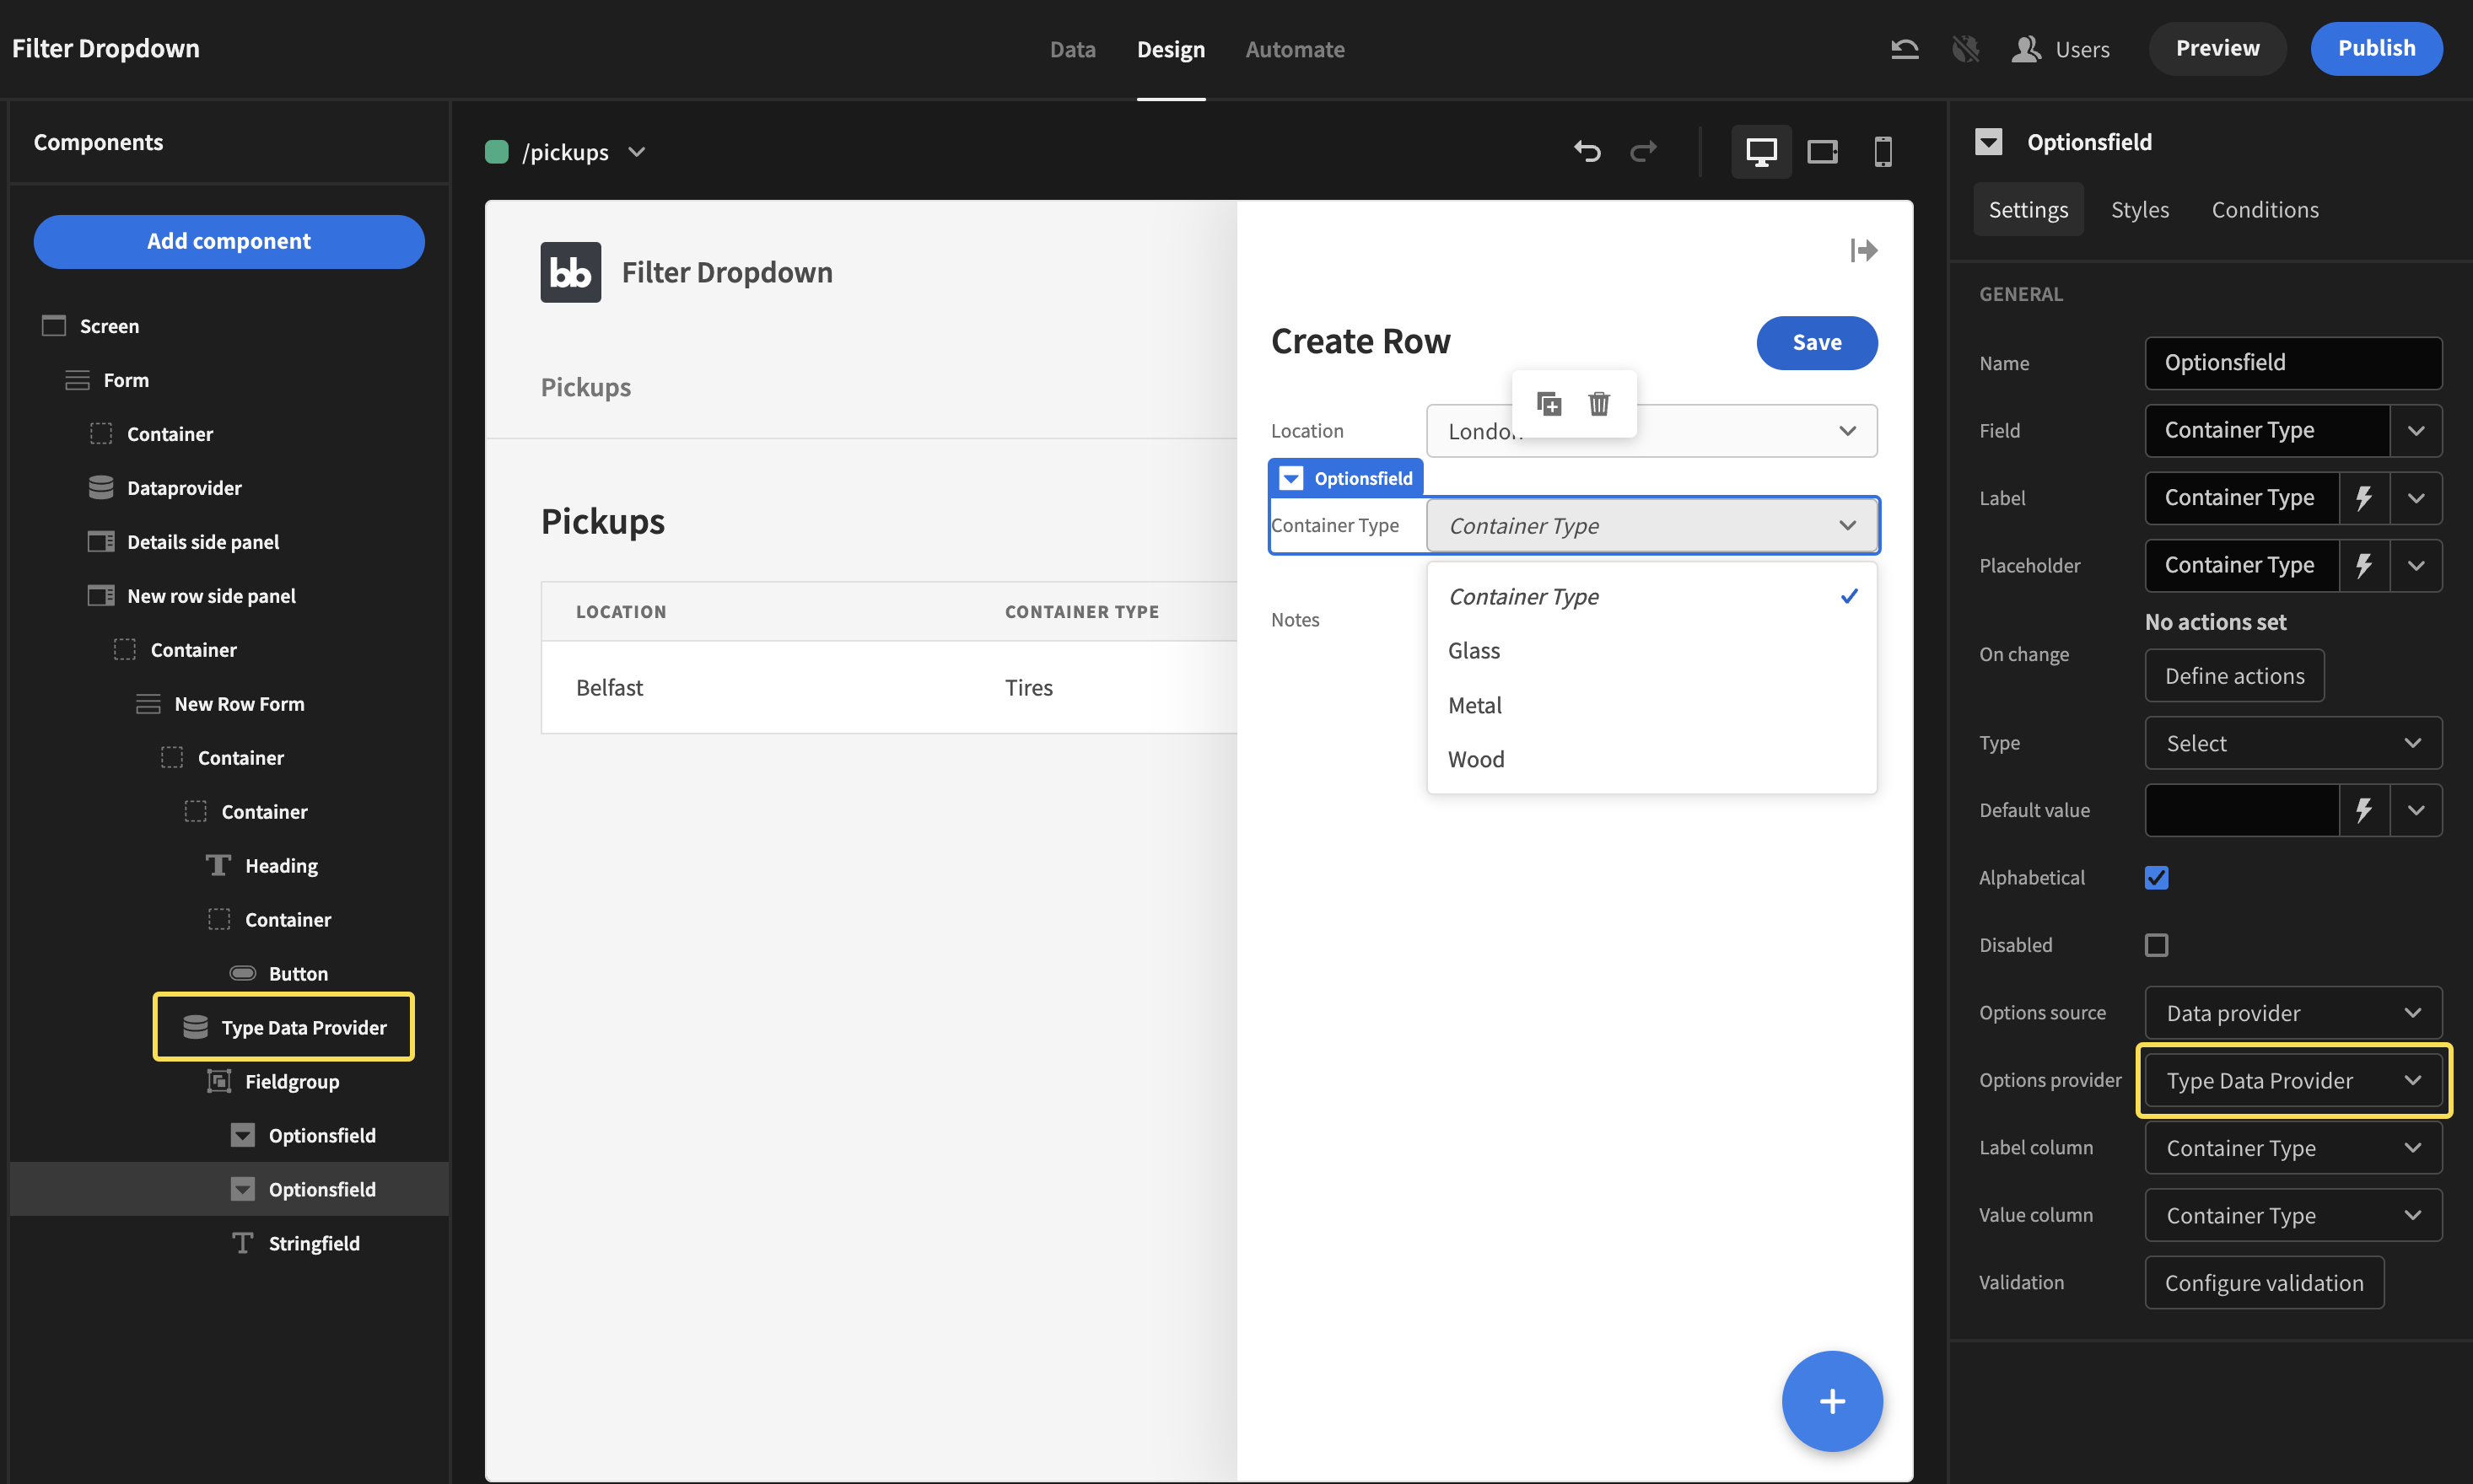Switch to the Styles tab
2473x1484 pixels.
tap(2139, 209)
